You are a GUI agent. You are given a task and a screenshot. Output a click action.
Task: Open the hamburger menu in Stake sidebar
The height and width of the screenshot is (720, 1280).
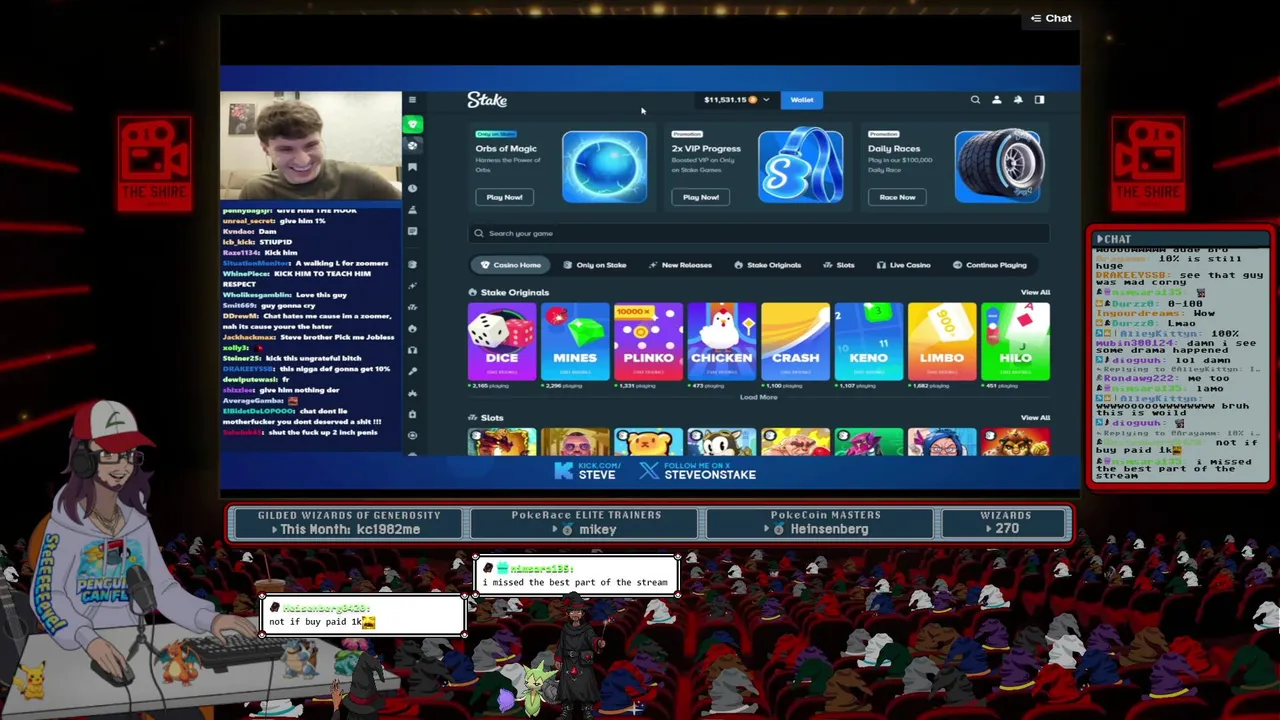click(x=412, y=100)
